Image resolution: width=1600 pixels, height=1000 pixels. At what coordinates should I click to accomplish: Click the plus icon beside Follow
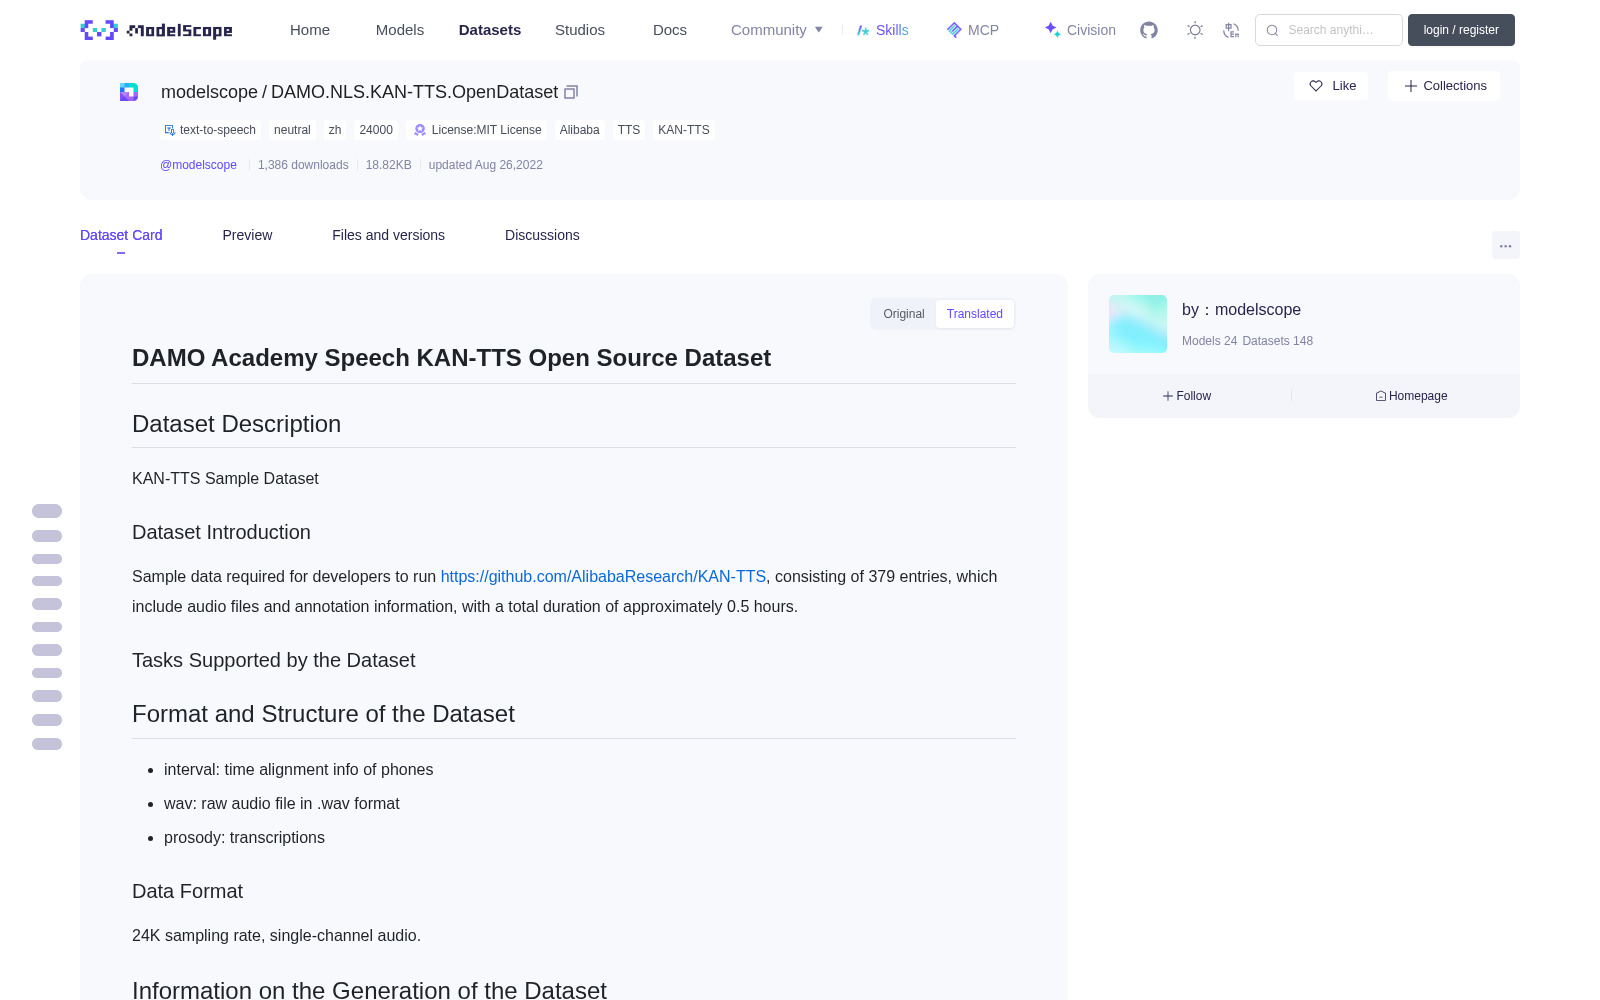[x=1167, y=396]
